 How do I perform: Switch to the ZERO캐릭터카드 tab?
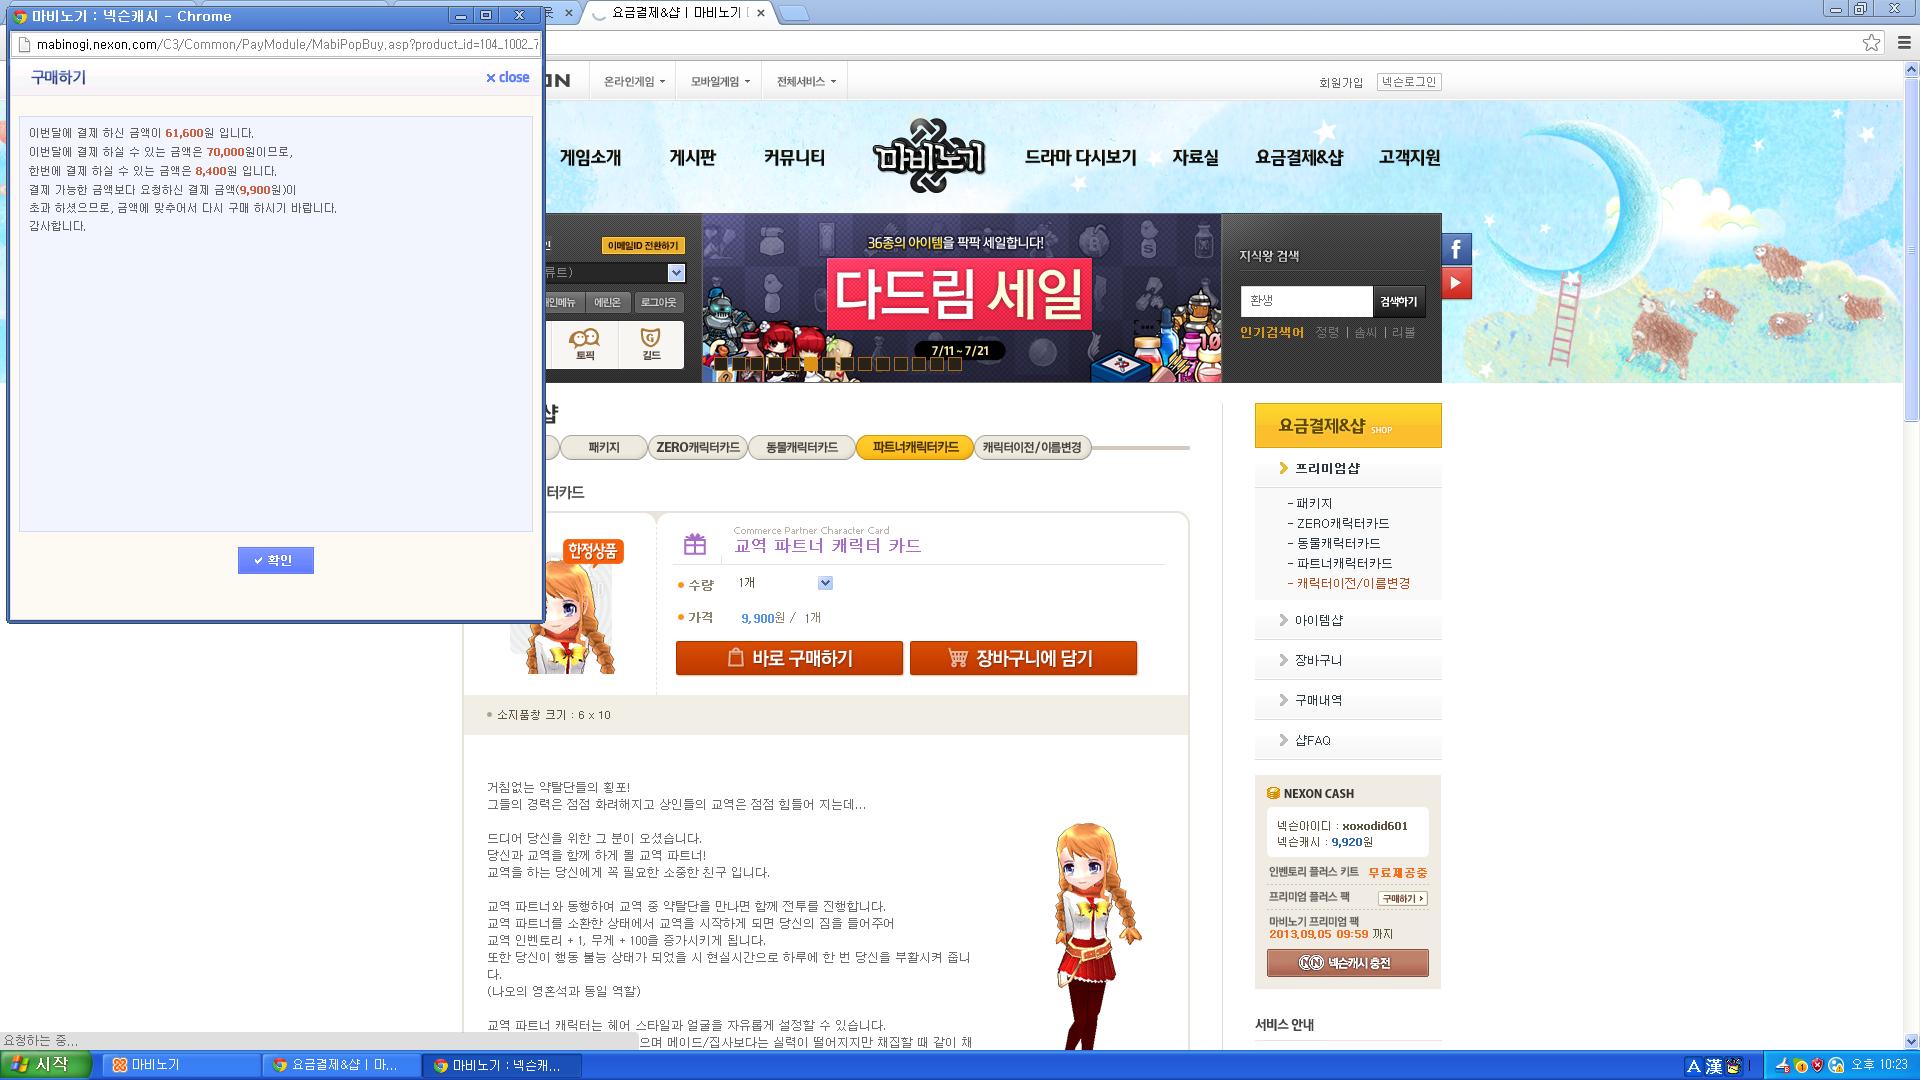click(x=698, y=447)
